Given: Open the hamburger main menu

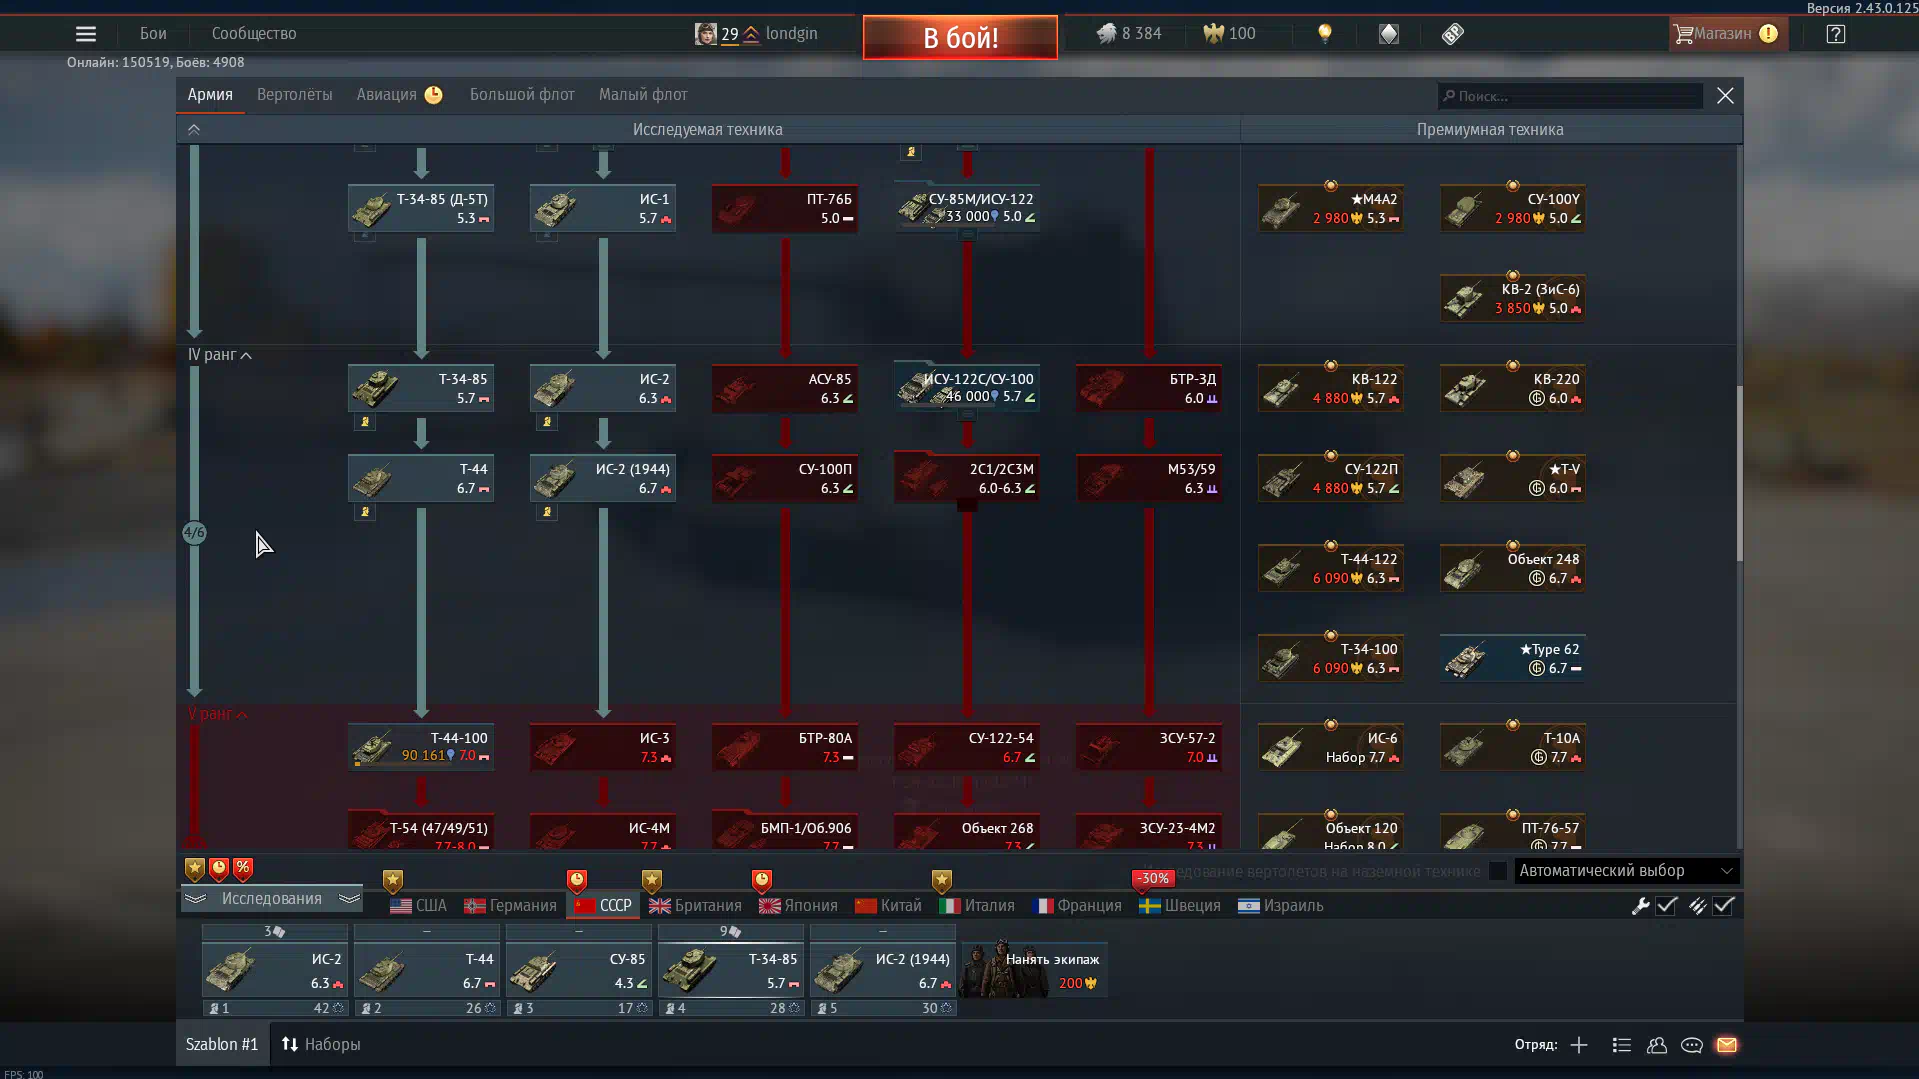Looking at the screenshot, I should 86,34.
